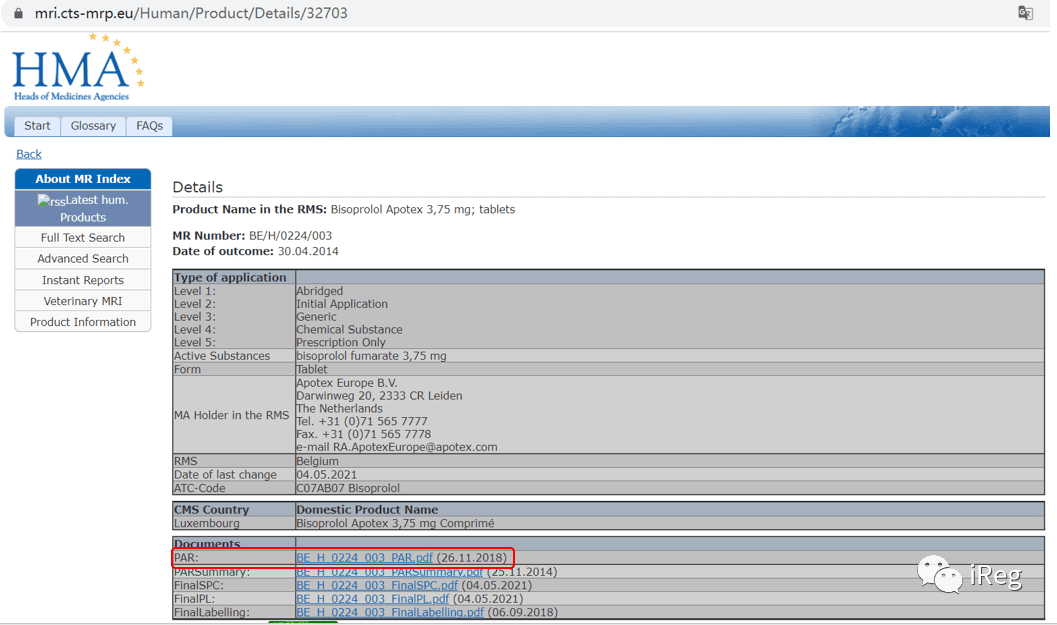Select About MR Index in sidebar
The height and width of the screenshot is (625, 1057).
click(x=83, y=179)
